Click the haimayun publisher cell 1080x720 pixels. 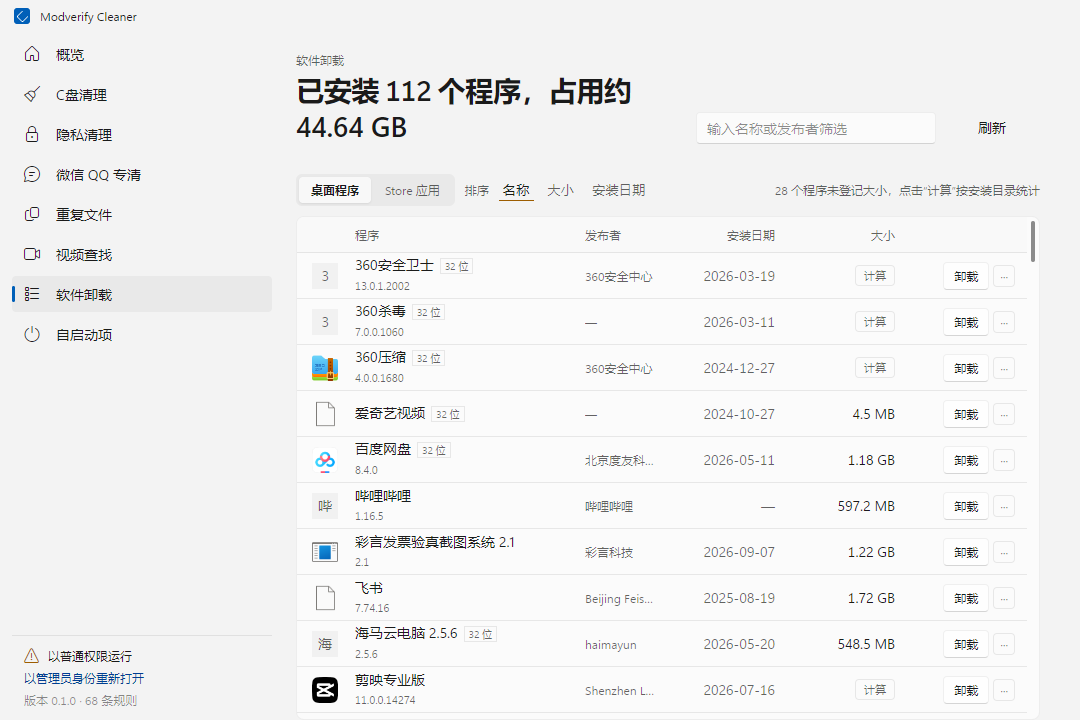tap(610, 645)
